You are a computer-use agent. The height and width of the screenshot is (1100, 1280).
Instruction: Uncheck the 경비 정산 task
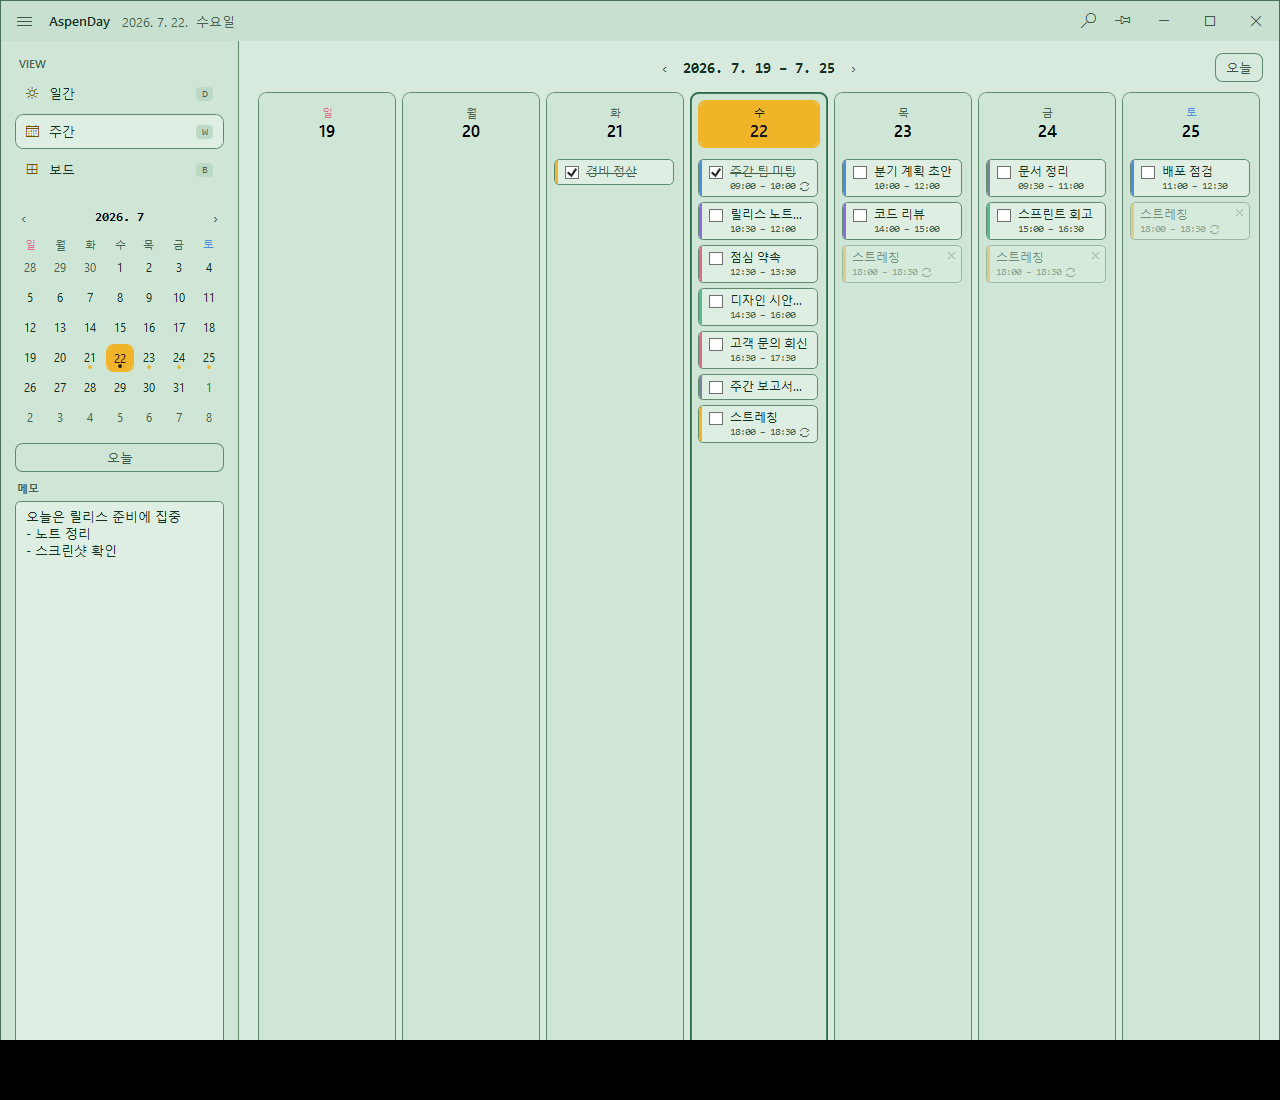[572, 172]
